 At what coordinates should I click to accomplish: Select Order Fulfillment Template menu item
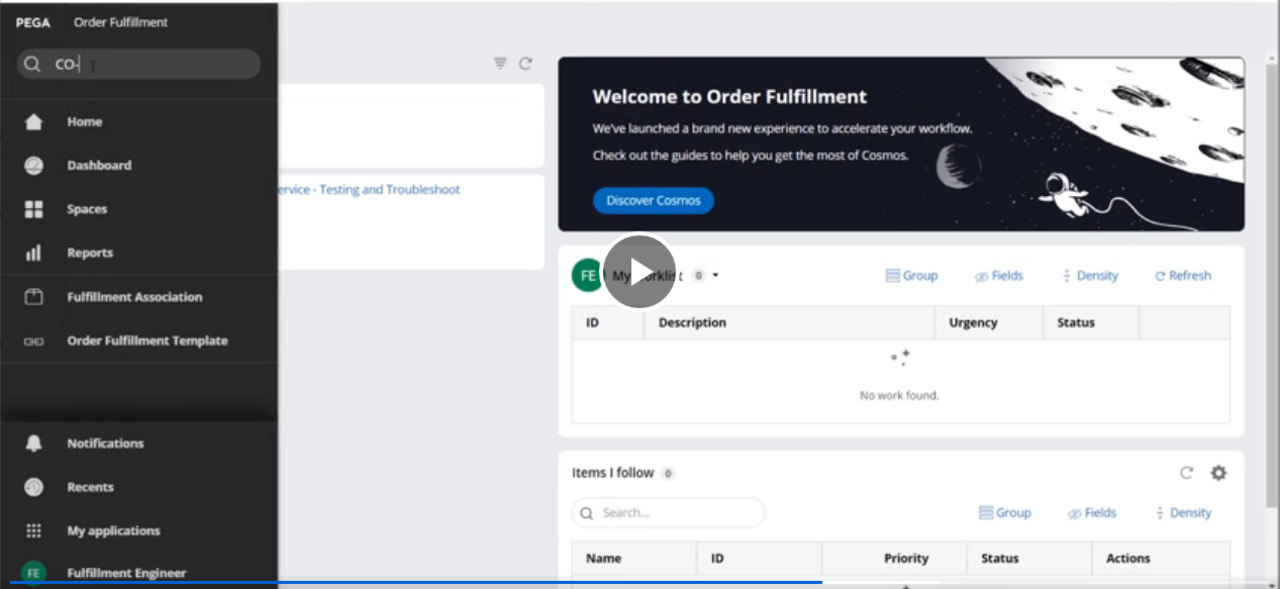pos(147,341)
